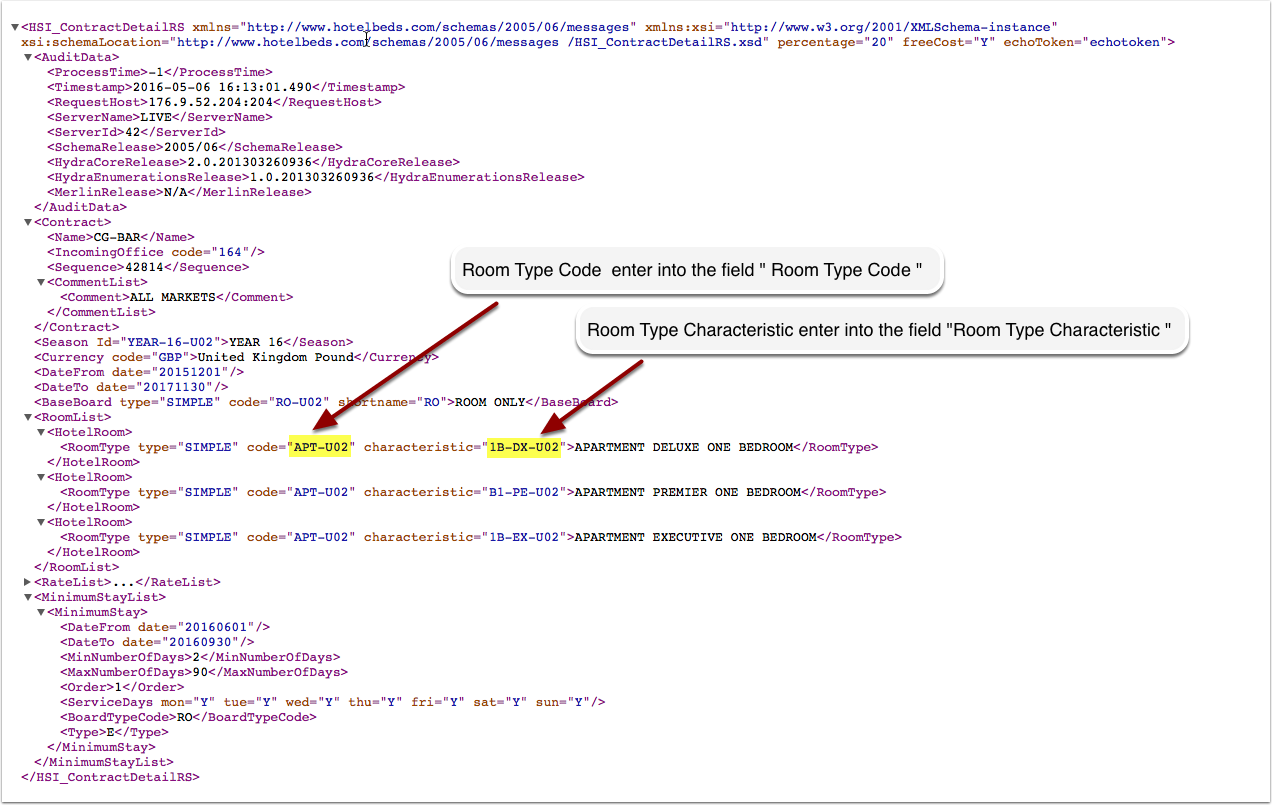
Task: Click the MinNumberOfDays 2 line
Action: [x=200, y=657]
